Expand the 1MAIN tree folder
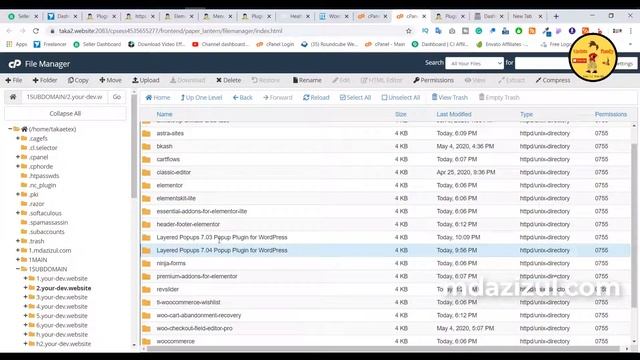Image resolution: width=640 pixels, height=360 pixels. (18, 260)
